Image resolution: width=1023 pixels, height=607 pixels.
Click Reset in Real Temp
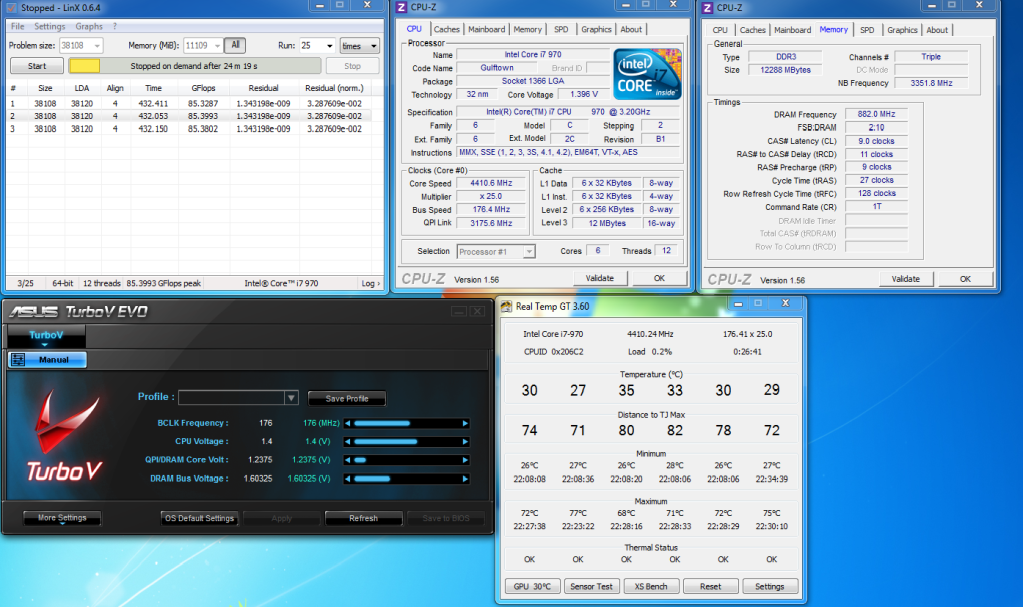coord(710,586)
